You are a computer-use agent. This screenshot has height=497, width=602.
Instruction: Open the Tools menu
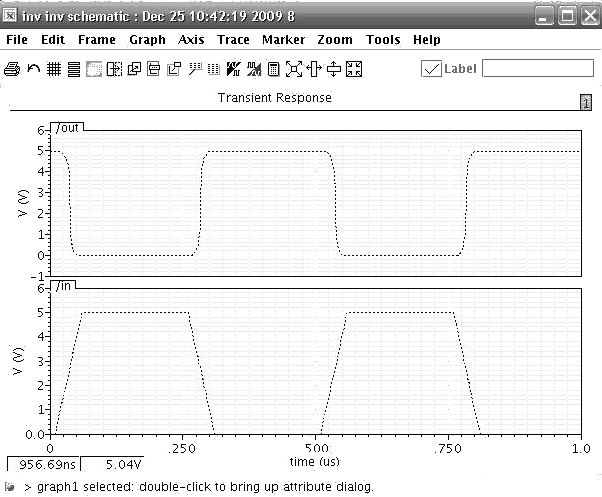(383, 40)
